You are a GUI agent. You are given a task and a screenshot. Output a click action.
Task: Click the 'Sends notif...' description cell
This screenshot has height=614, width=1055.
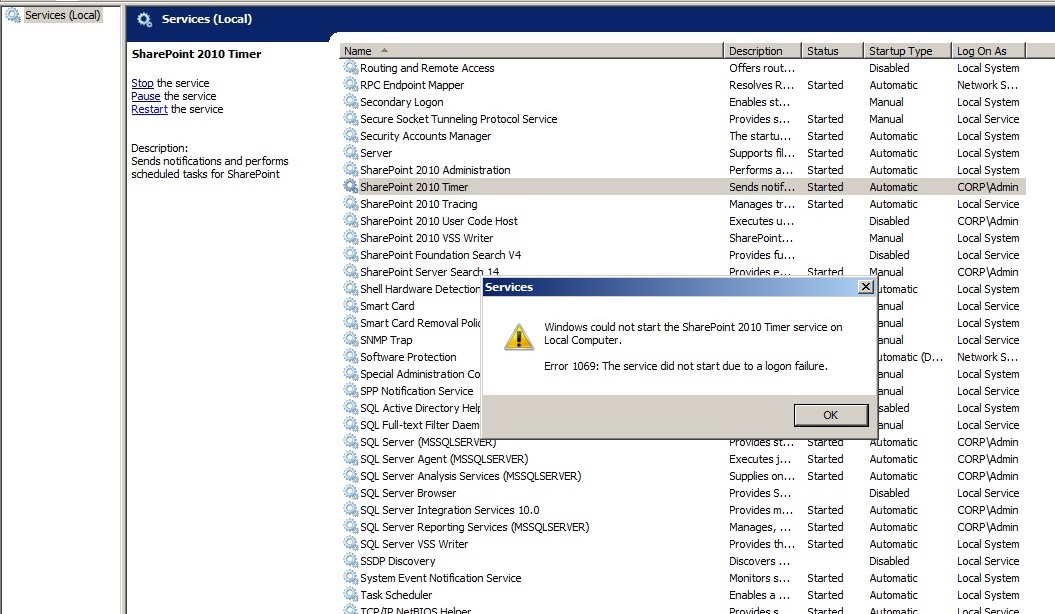click(762, 187)
